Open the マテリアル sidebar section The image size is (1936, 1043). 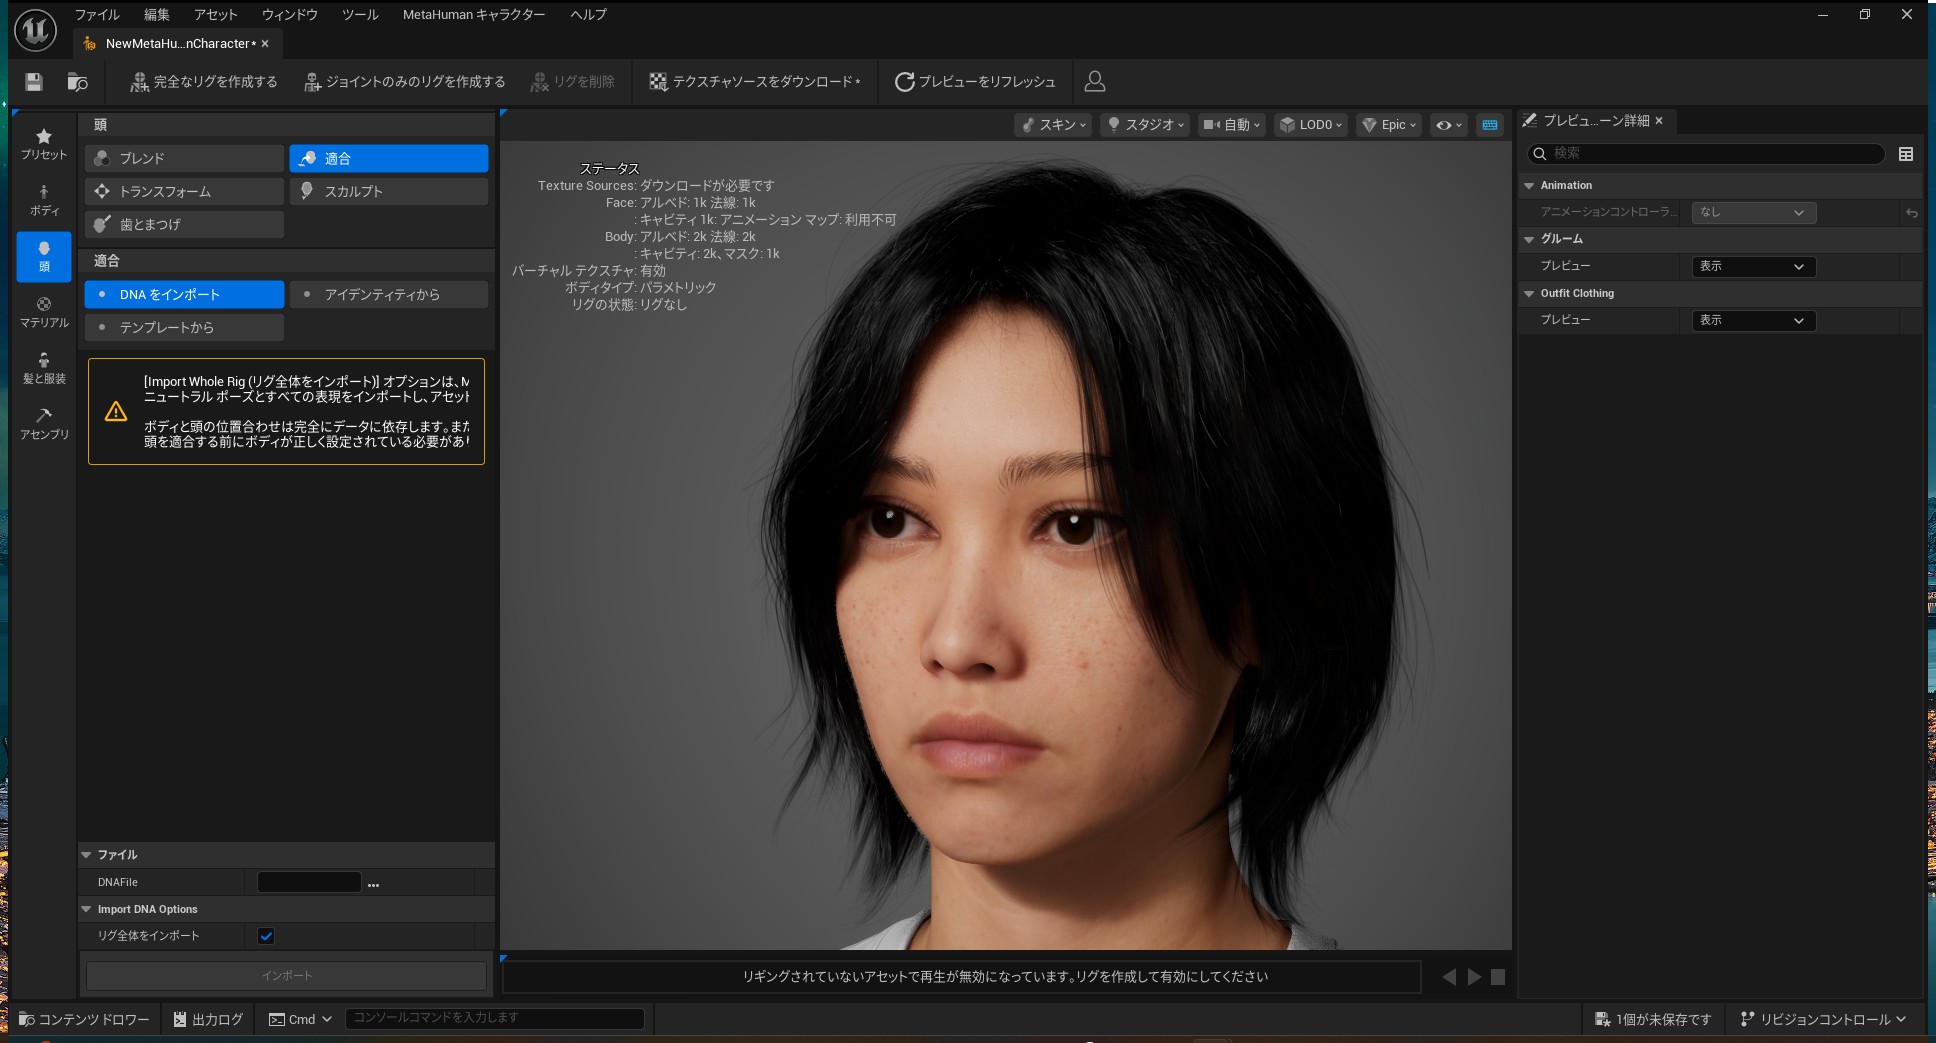pyautogui.click(x=44, y=312)
